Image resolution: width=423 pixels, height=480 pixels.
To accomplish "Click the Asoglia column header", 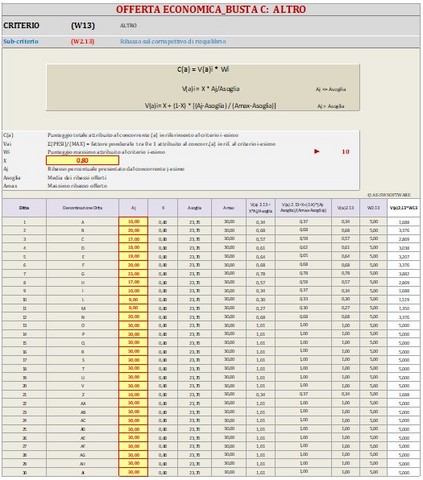I will tap(195, 208).
